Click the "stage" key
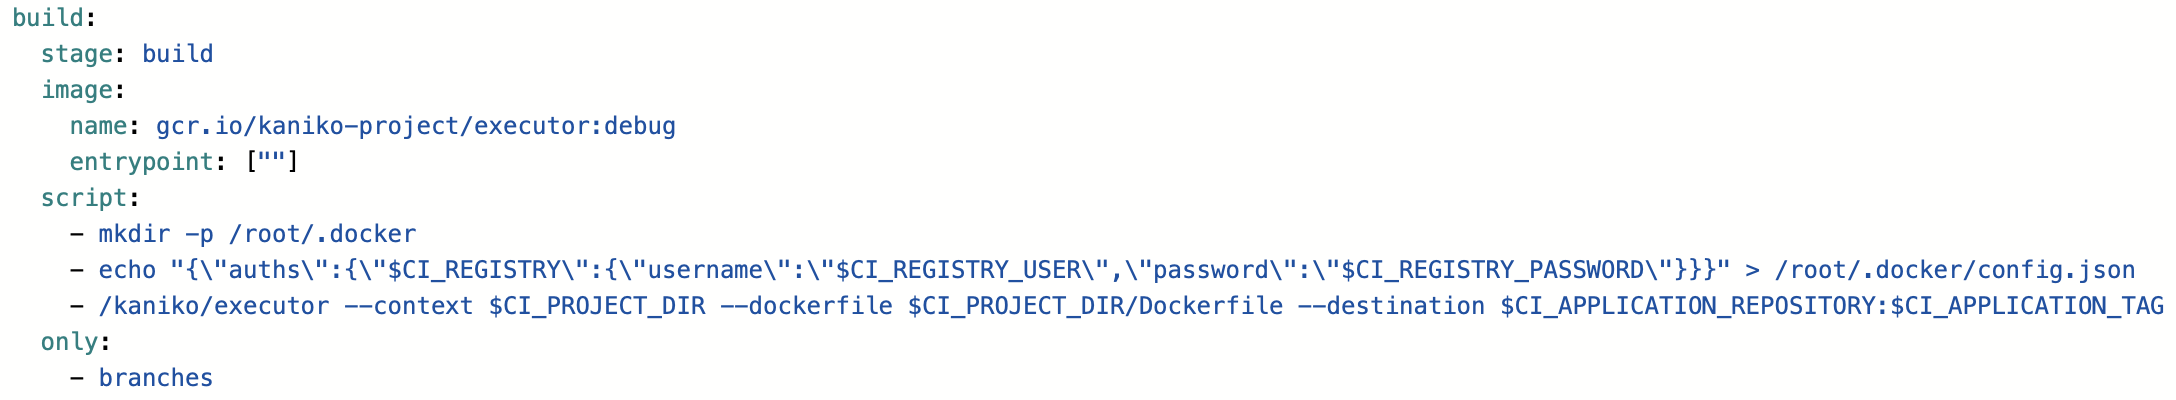2176x400 pixels. click(77, 54)
